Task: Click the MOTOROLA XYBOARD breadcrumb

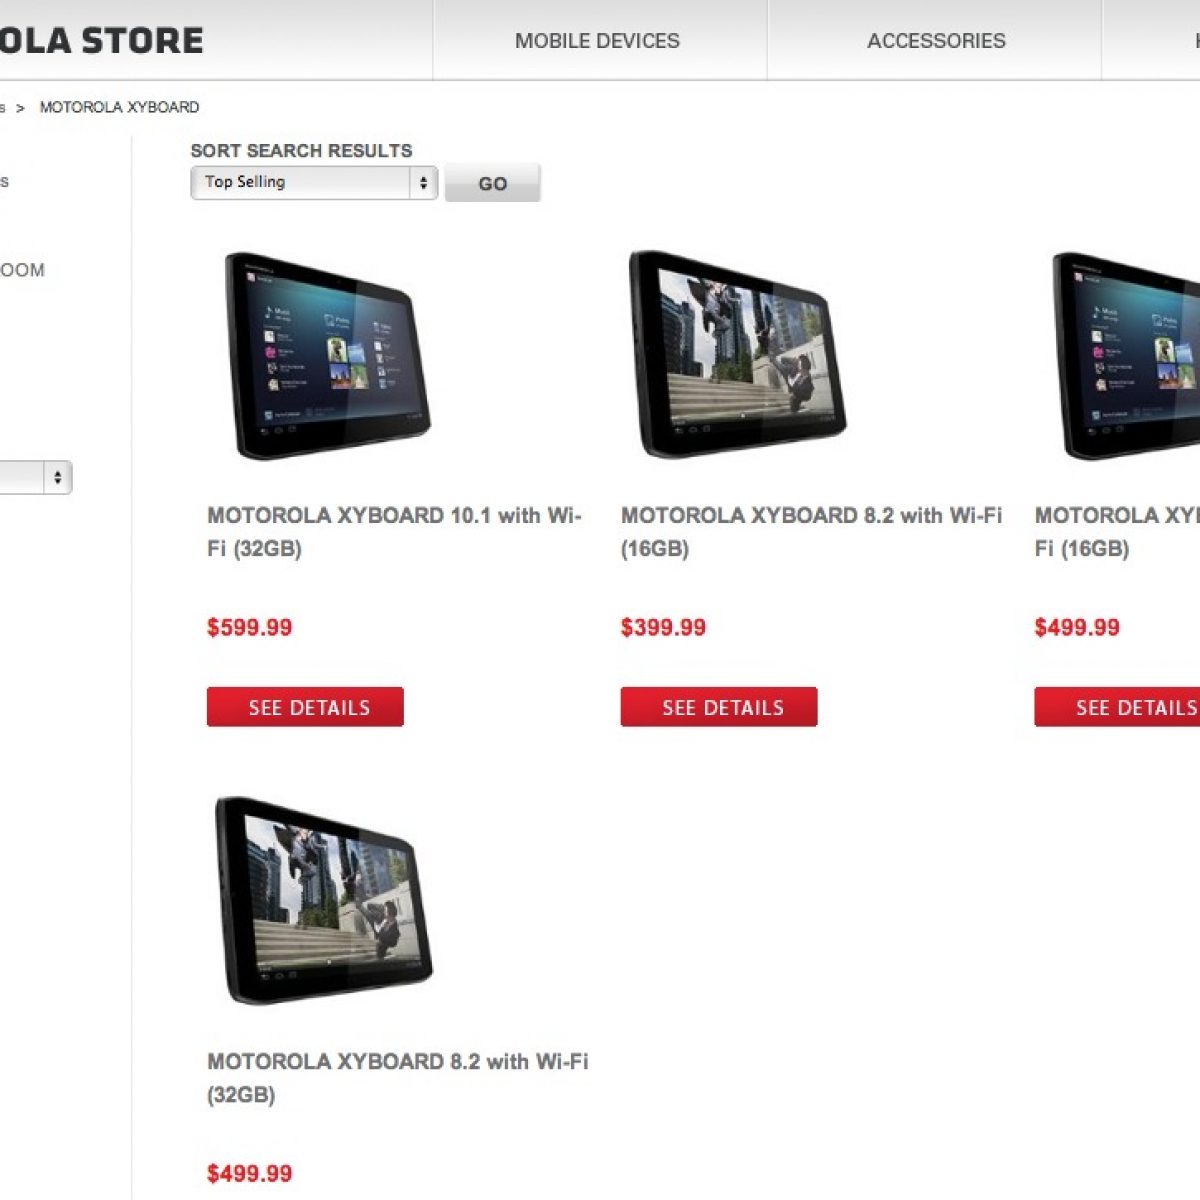Action: coord(119,107)
